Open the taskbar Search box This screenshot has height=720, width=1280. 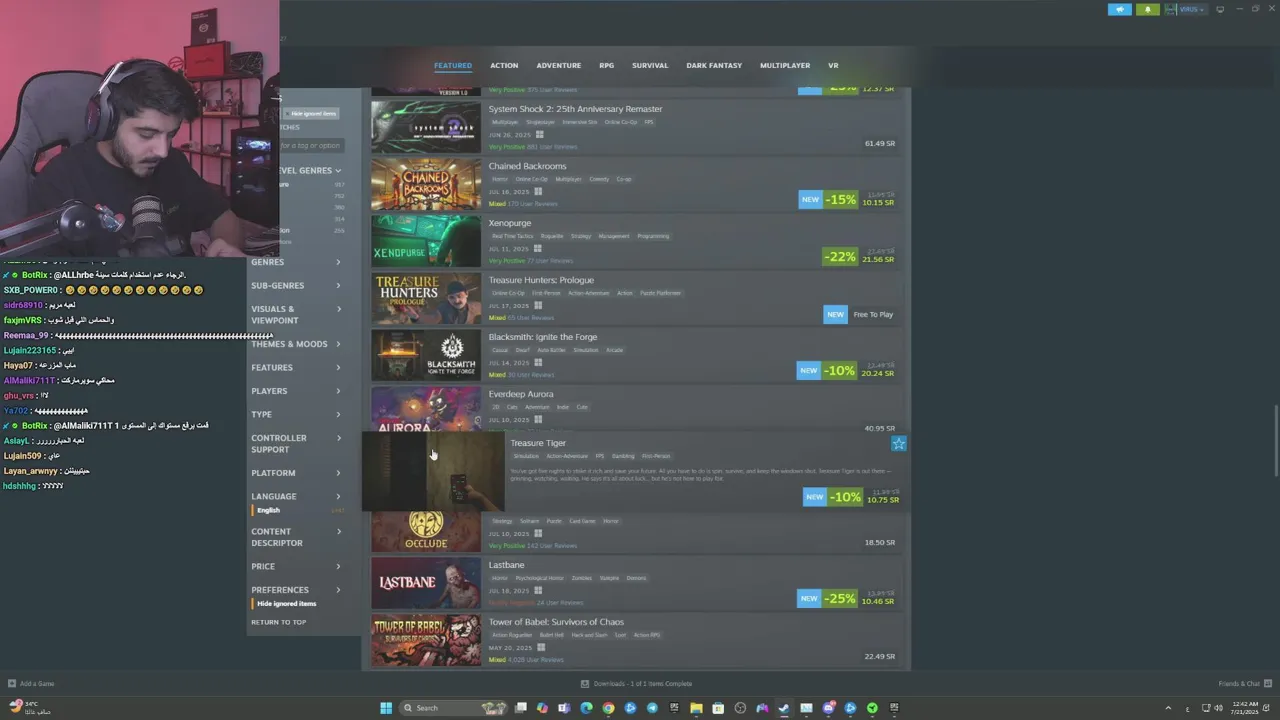(x=452, y=708)
